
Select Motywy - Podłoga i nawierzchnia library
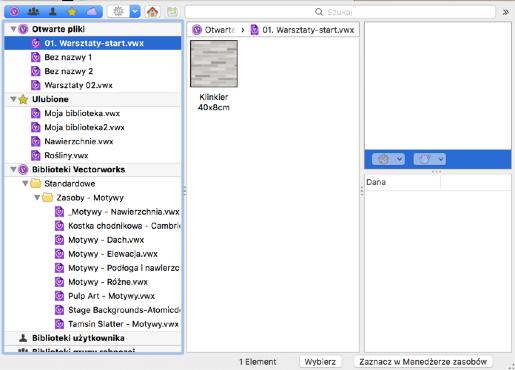pos(93,268)
